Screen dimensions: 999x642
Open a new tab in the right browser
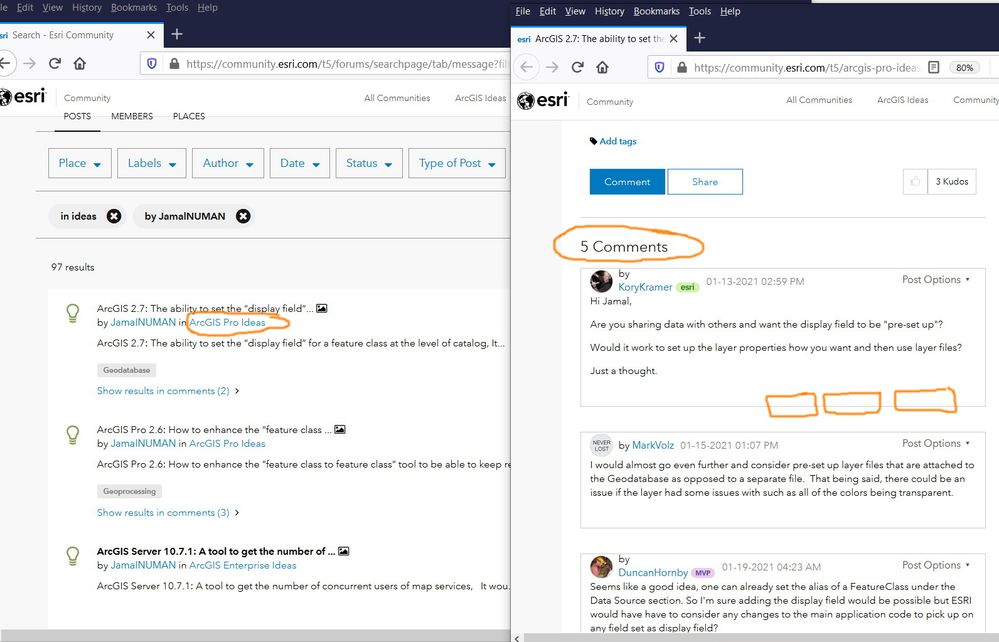tap(700, 38)
